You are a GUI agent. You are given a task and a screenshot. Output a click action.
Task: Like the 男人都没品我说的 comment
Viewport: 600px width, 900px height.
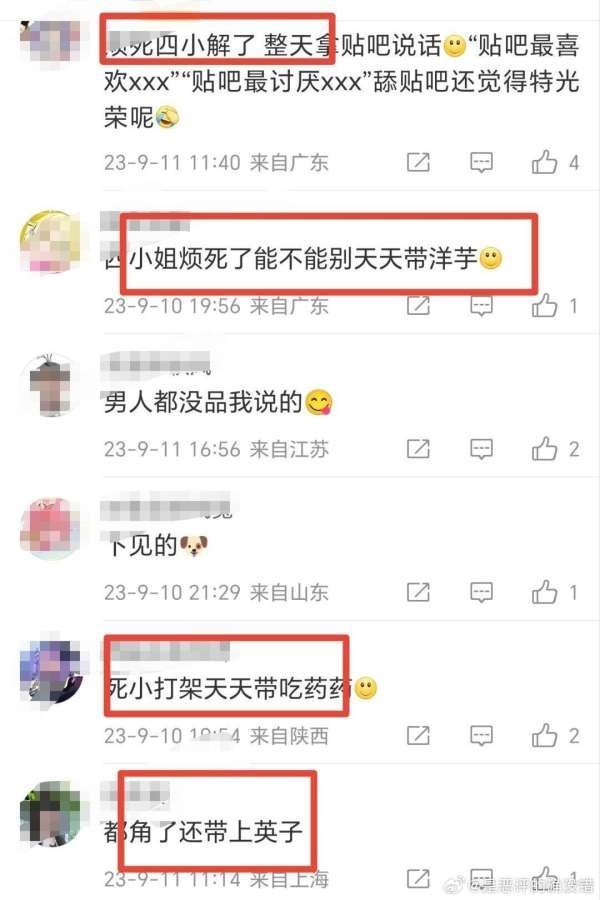[544, 449]
